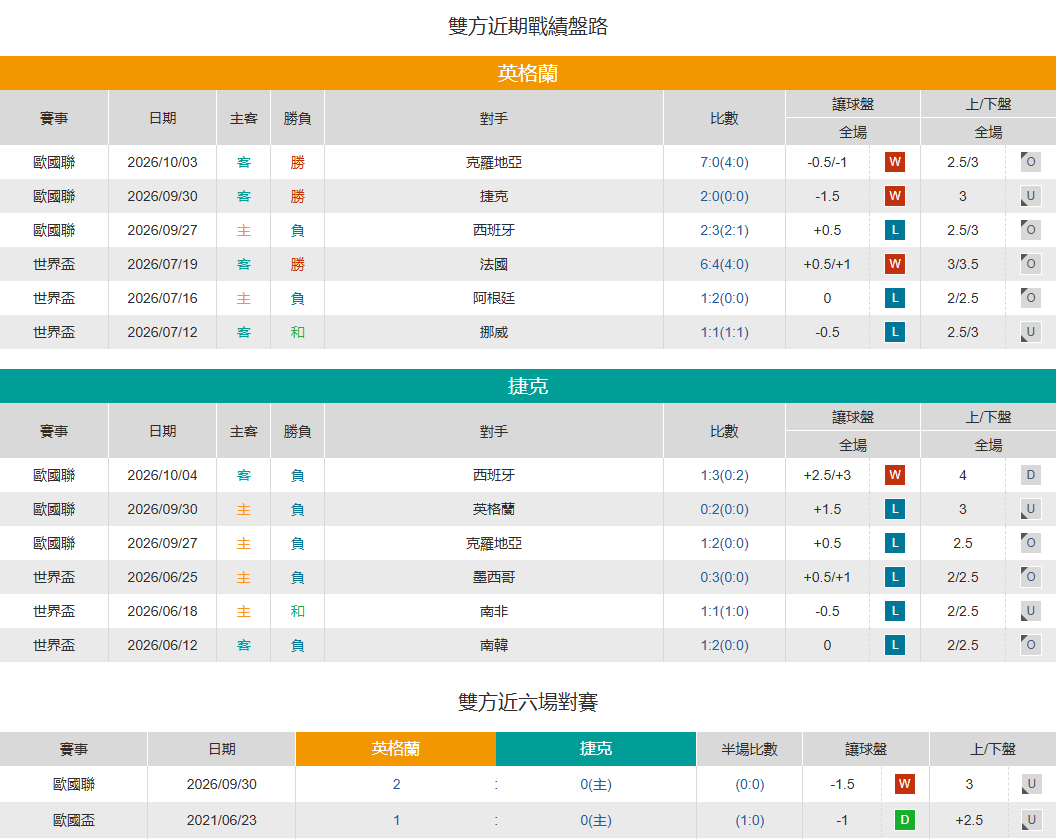Select the 2026/07/19 date cell

tap(162, 264)
